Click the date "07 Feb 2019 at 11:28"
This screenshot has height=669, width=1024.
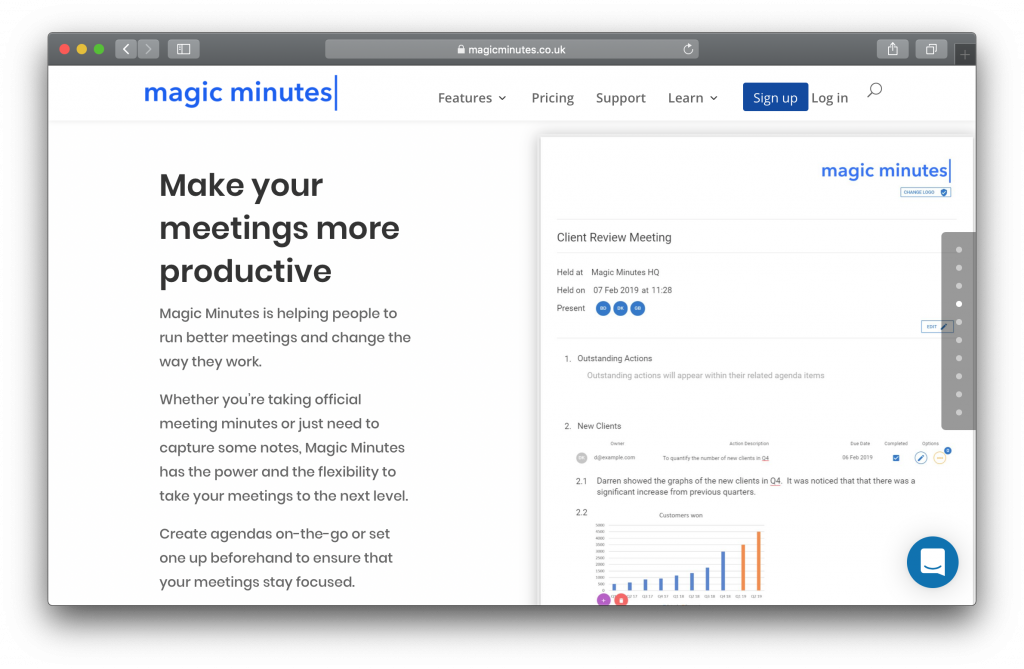pyautogui.click(x=632, y=290)
